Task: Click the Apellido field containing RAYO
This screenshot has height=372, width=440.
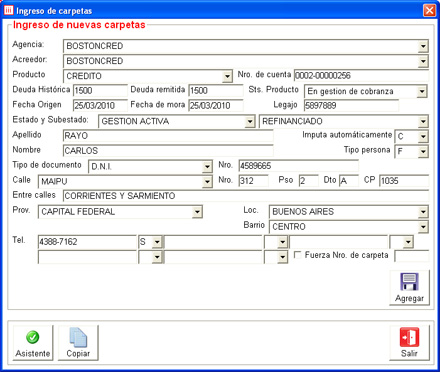Action: [x=168, y=136]
